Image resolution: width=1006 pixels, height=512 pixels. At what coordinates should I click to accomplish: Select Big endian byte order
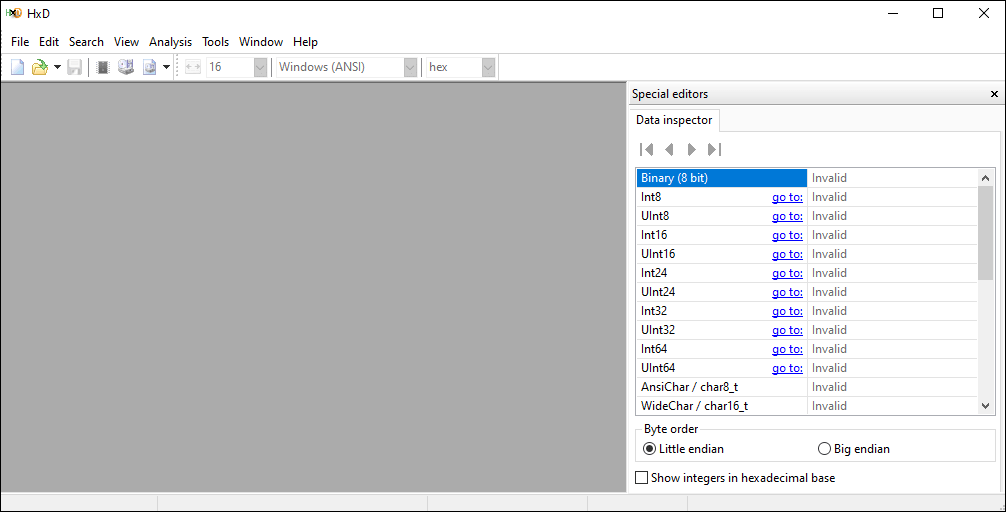854,449
